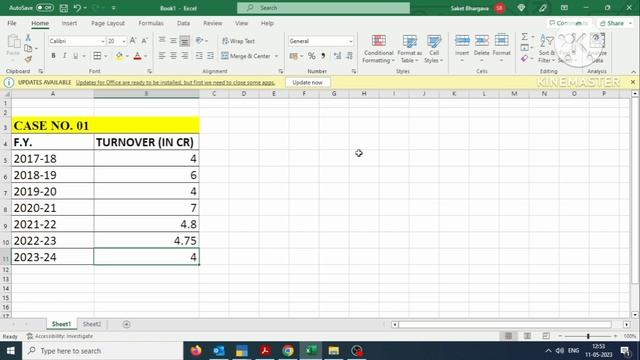Screen dimensions: 640x360
Task: Click the Bottom Align icon
Action: pyautogui.click(x=184, y=40)
